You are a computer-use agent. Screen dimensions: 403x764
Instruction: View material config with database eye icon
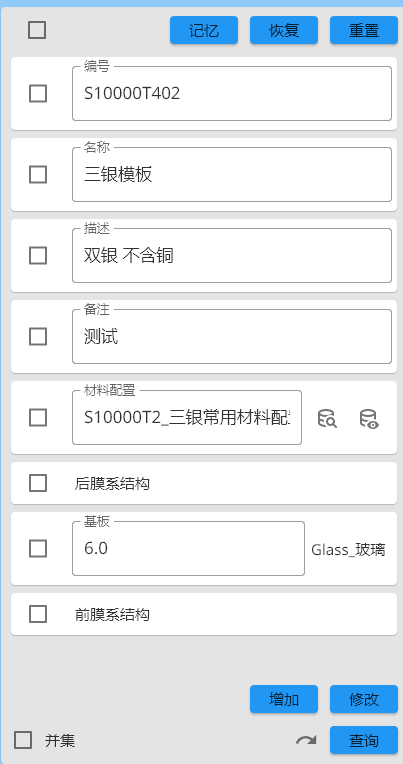click(x=369, y=418)
